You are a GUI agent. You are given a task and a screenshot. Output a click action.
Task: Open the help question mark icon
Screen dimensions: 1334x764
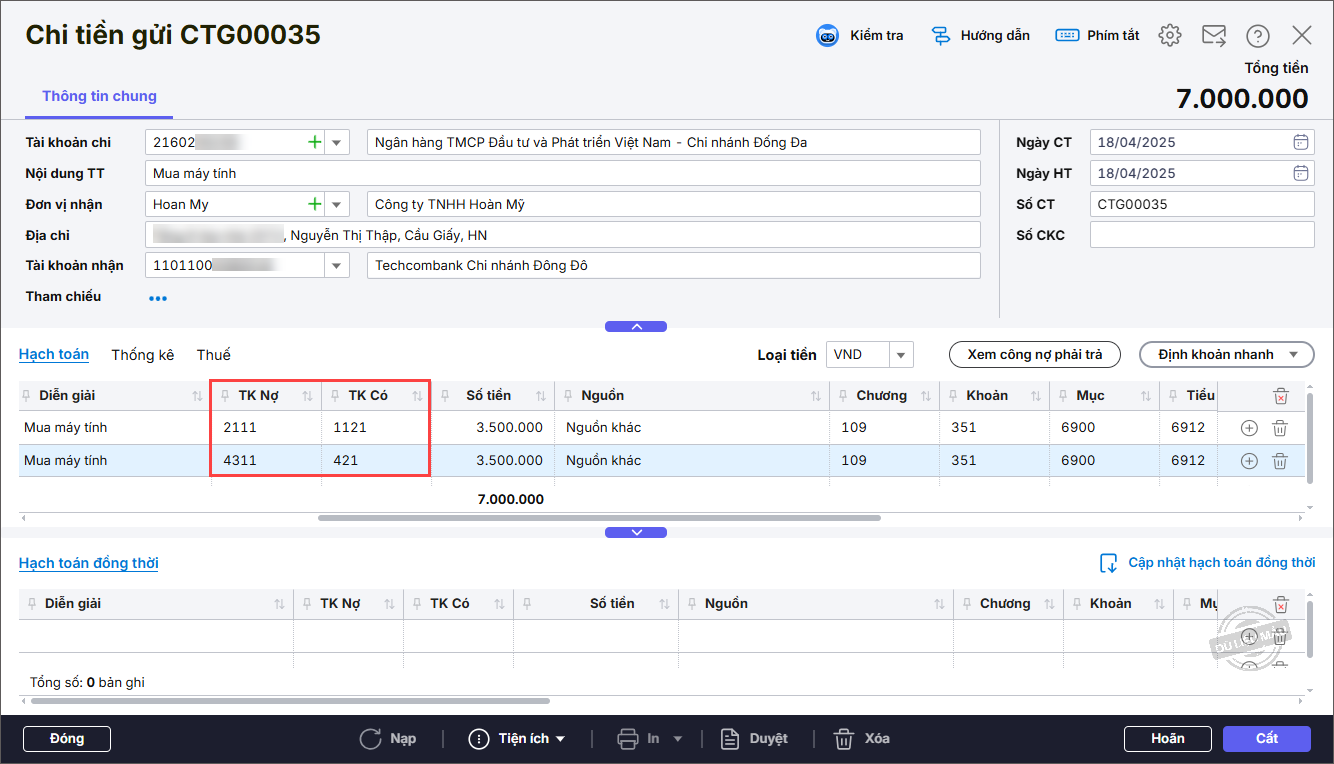[1257, 36]
